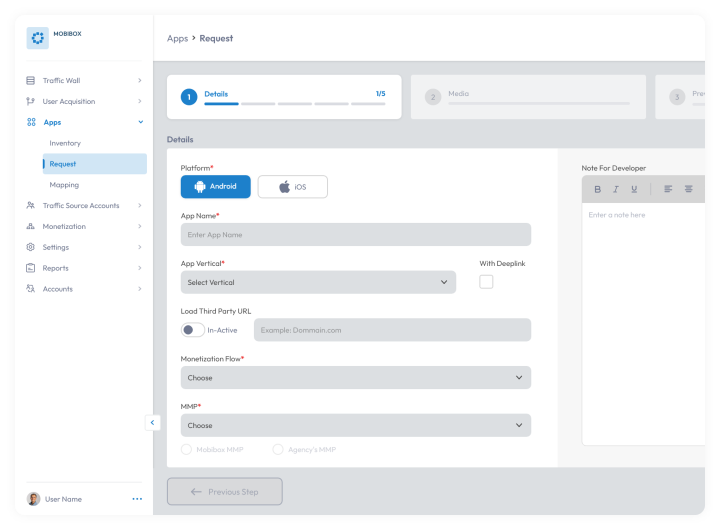Toggle underline formatting in note editor

tap(634, 189)
